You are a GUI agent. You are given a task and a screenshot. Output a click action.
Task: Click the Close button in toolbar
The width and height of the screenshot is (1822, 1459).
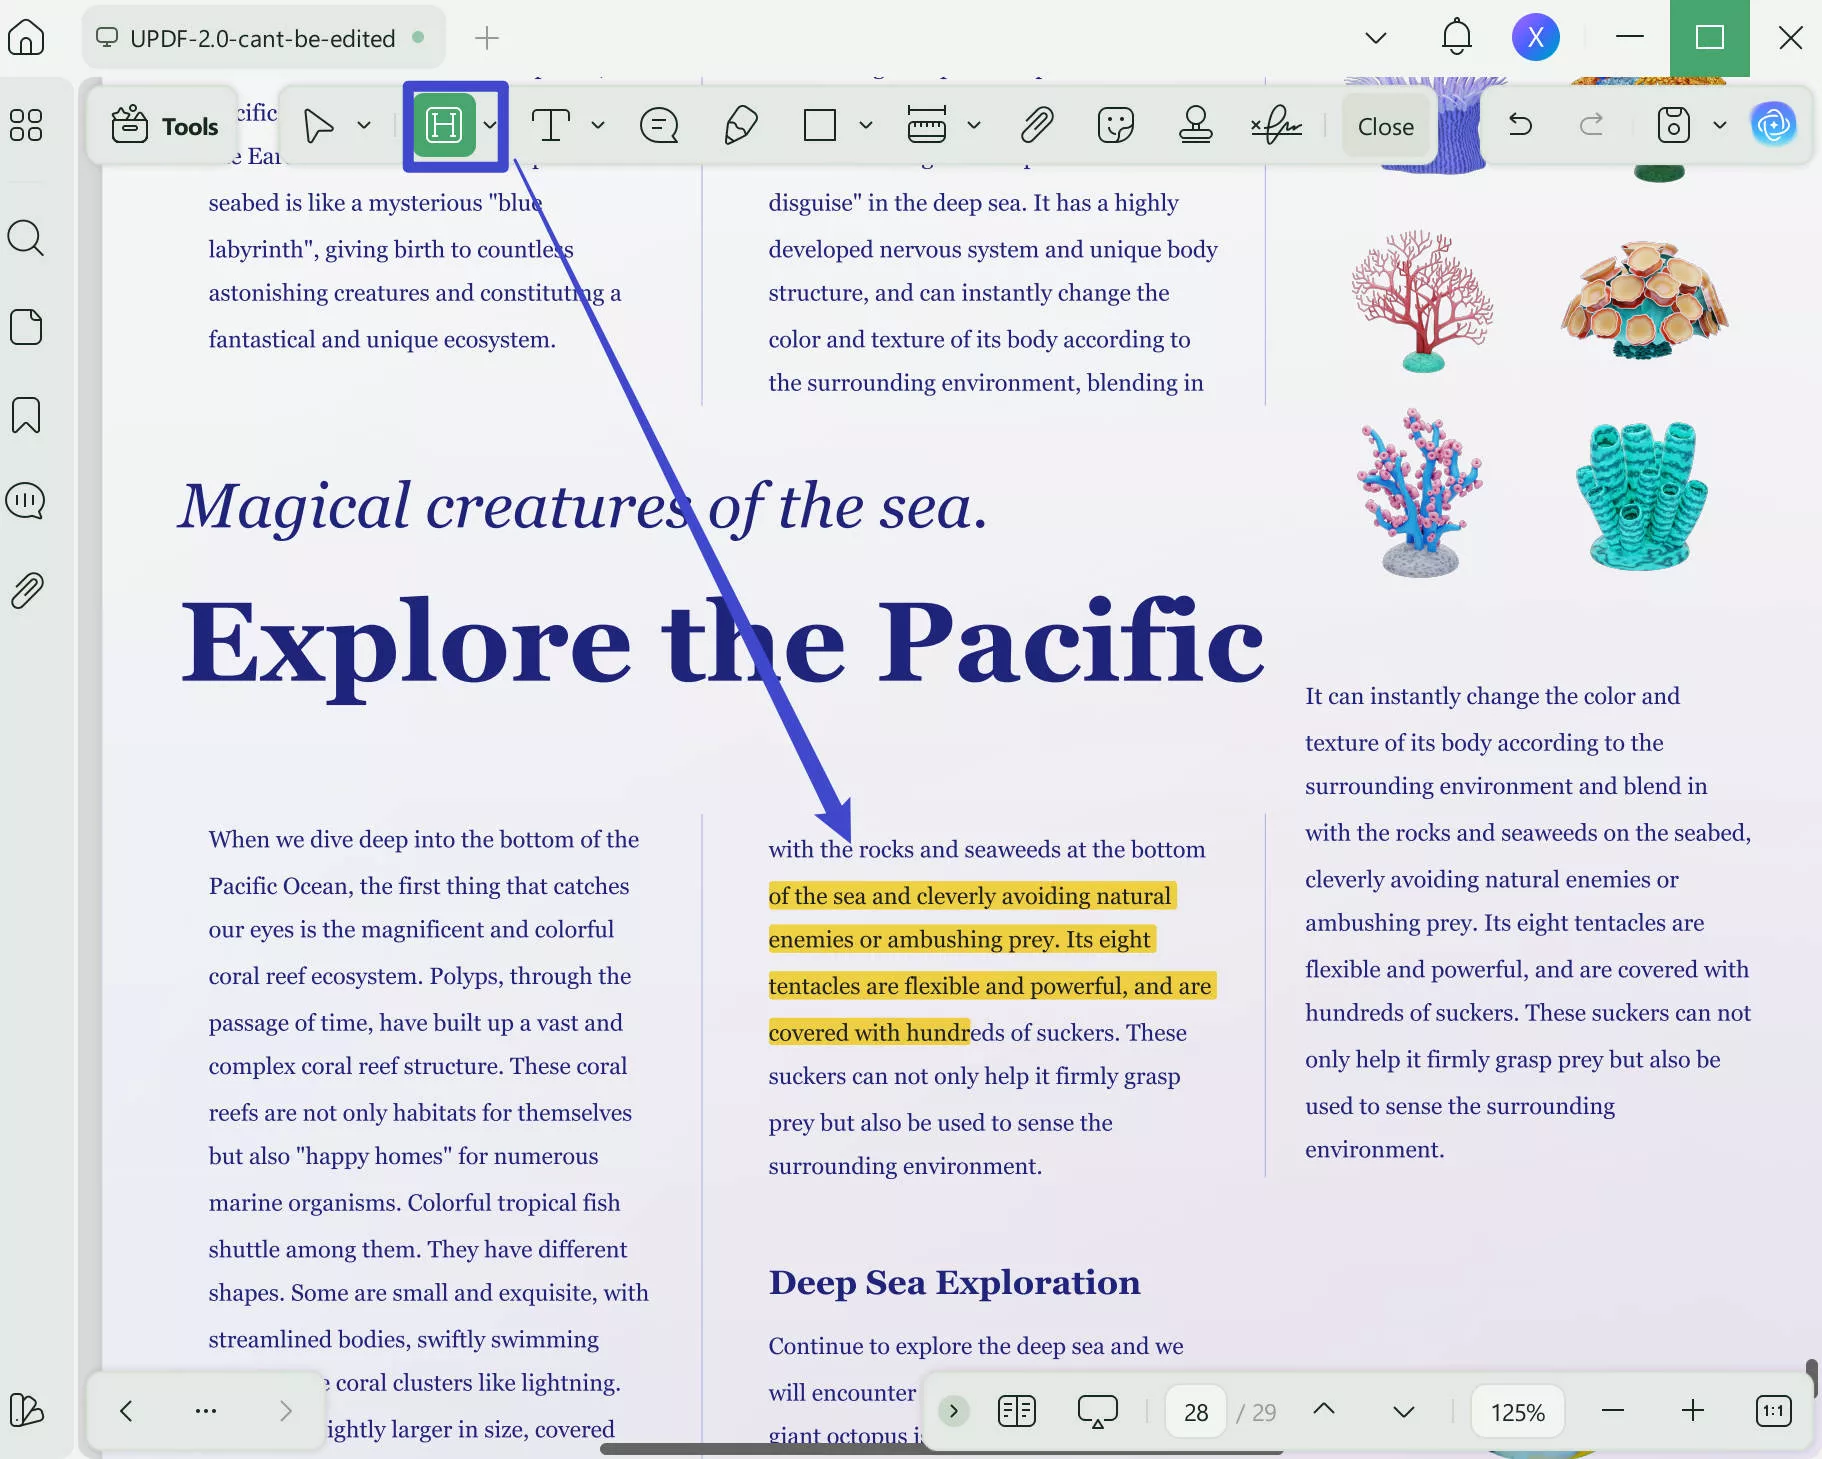[x=1385, y=126]
